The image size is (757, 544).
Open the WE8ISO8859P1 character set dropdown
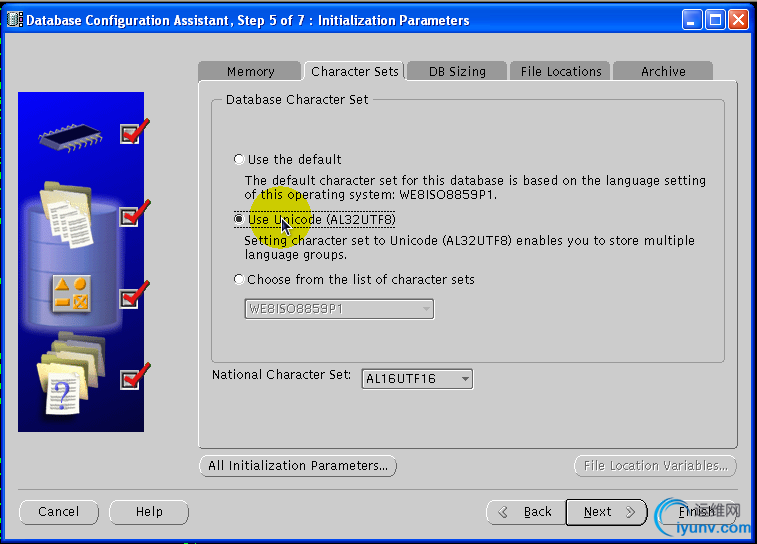tap(339, 309)
